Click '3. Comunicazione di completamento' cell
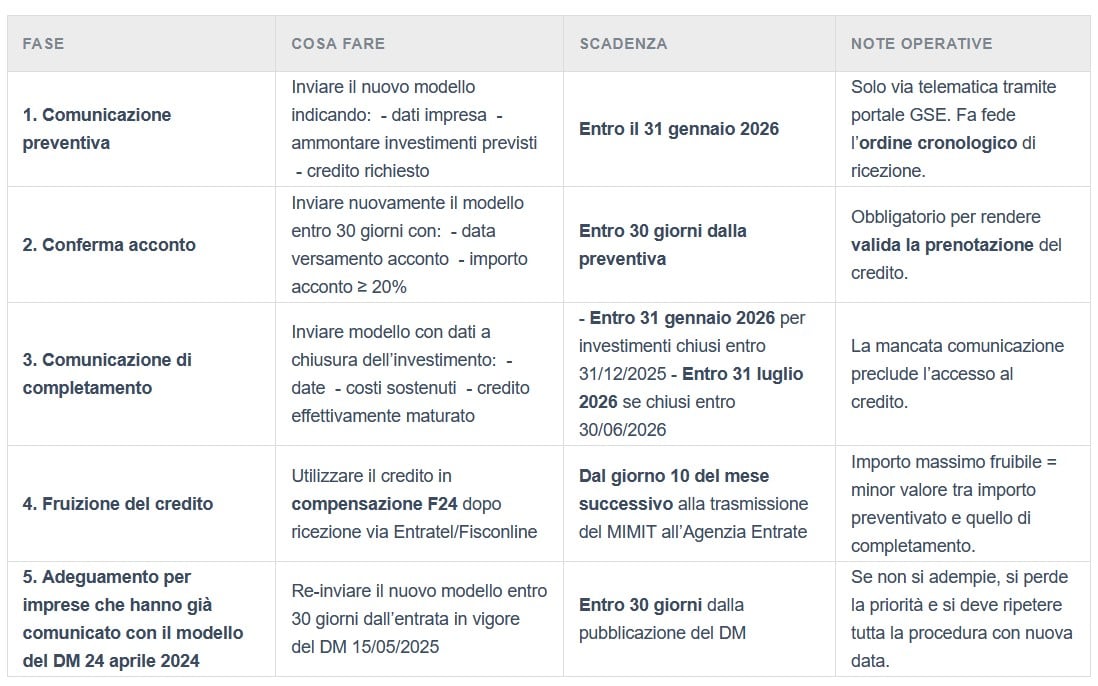This screenshot has height=686, width=1098. pos(141,374)
